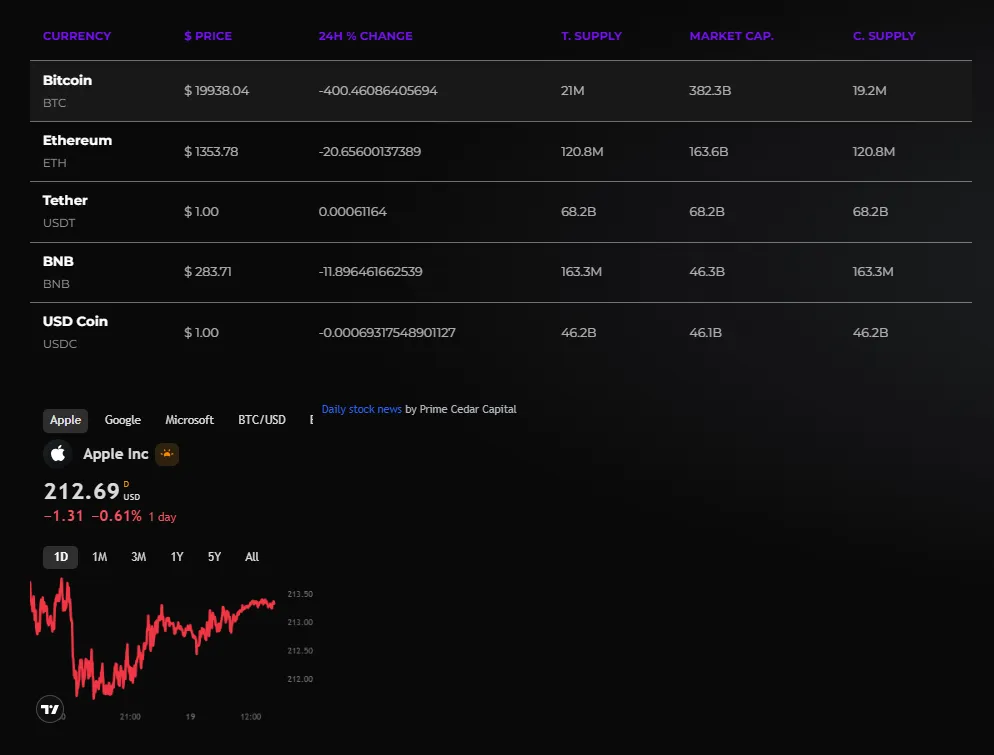Open the BTC/USD tab
The height and width of the screenshot is (755, 994).
pos(261,420)
